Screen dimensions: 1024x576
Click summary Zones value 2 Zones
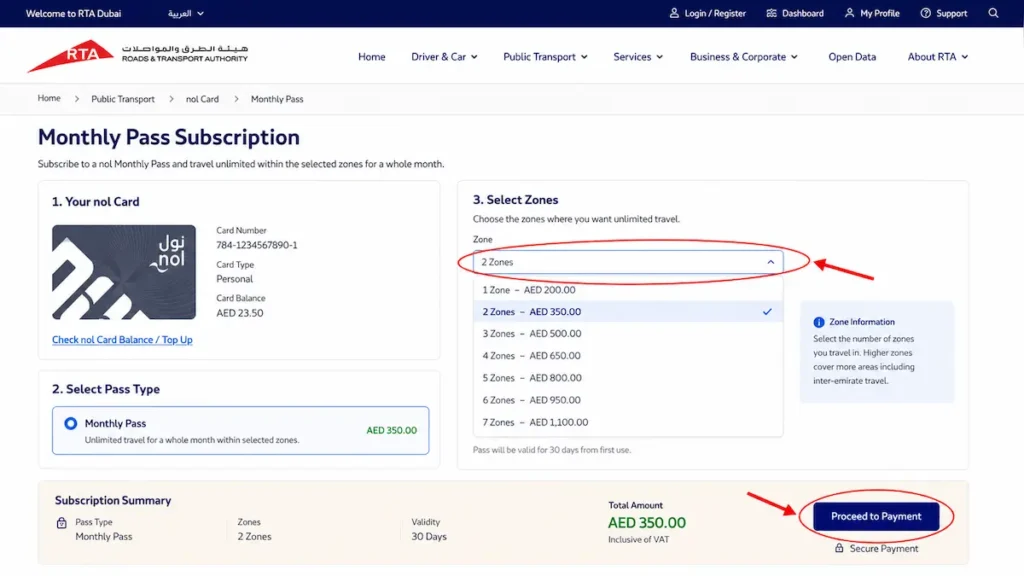pos(254,537)
